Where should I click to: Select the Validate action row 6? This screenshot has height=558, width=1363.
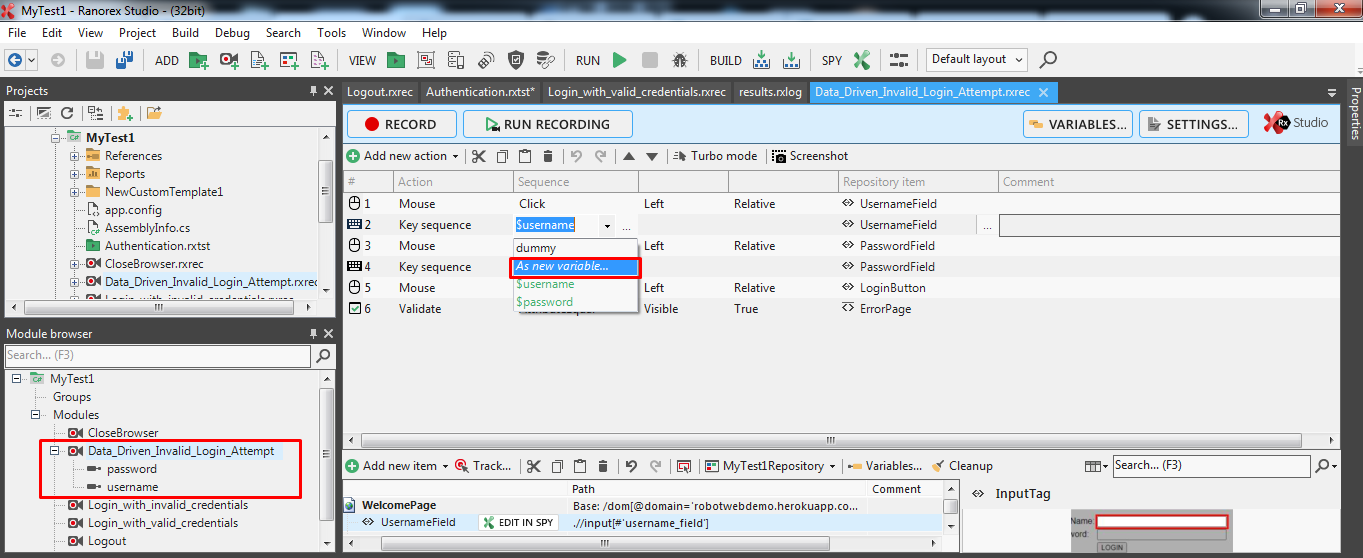coord(840,309)
